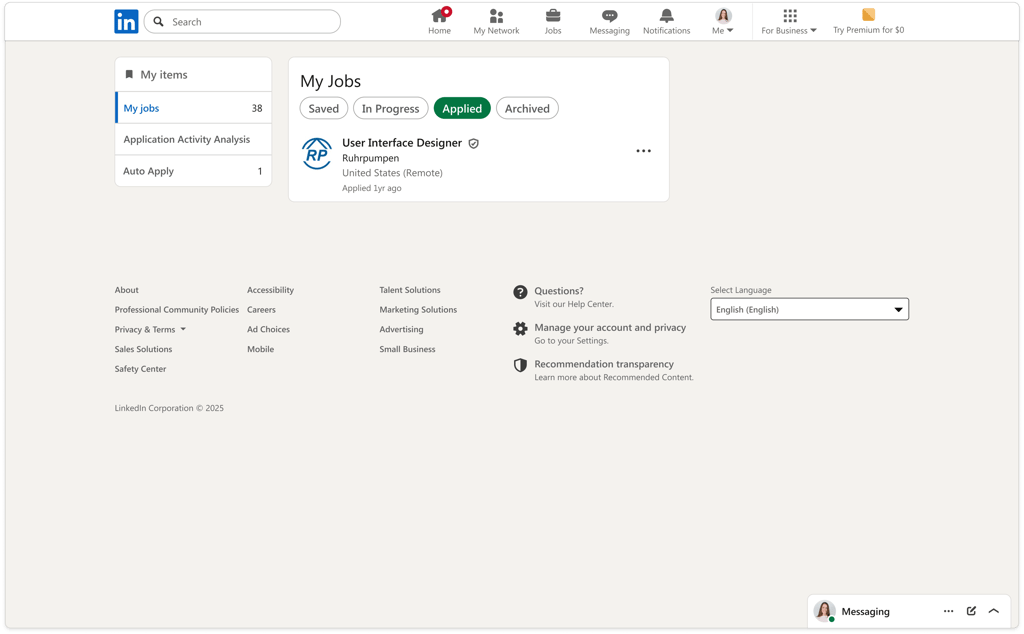Expand Privacy & Terms dropdown
The width and height of the screenshot is (1024, 634).
click(150, 330)
